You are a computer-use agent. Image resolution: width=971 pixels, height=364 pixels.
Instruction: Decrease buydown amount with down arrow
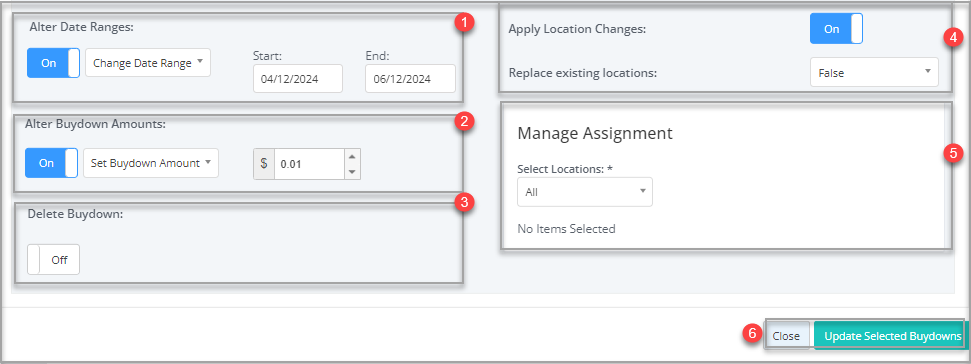point(352,171)
